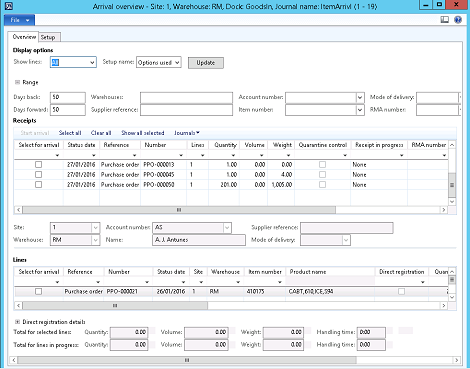Sort by Quantity column header in Receipts
The height and width of the screenshot is (369, 470).
(225, 145)
